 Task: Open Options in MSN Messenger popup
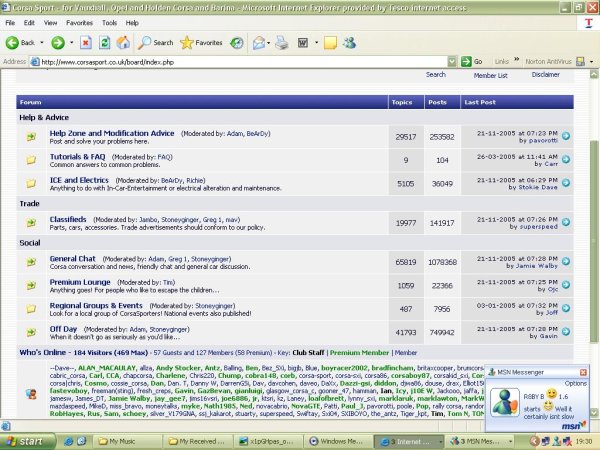[576, 382]
